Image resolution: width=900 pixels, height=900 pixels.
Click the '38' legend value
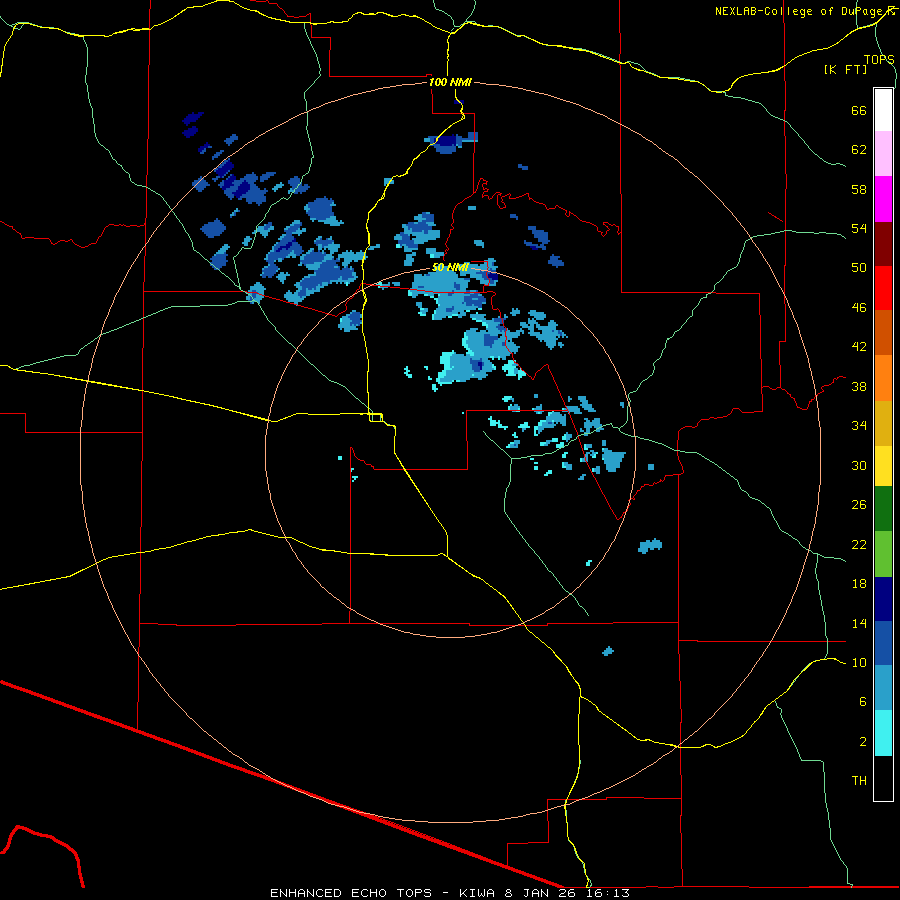[859, 386]
